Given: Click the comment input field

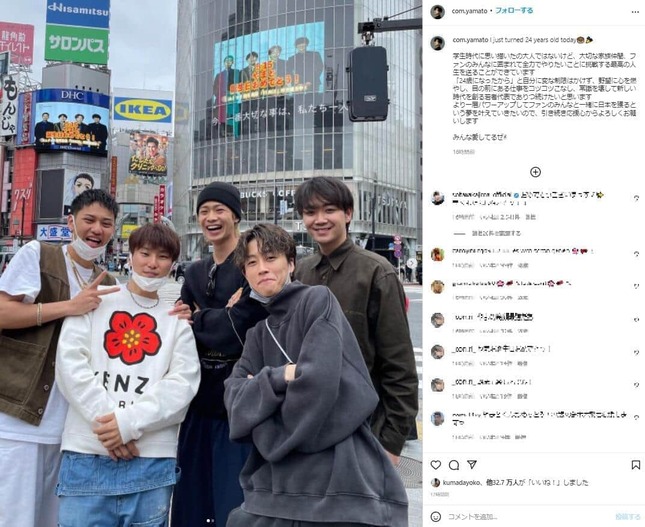Looking at the screenshot, I should coord(529,517).
